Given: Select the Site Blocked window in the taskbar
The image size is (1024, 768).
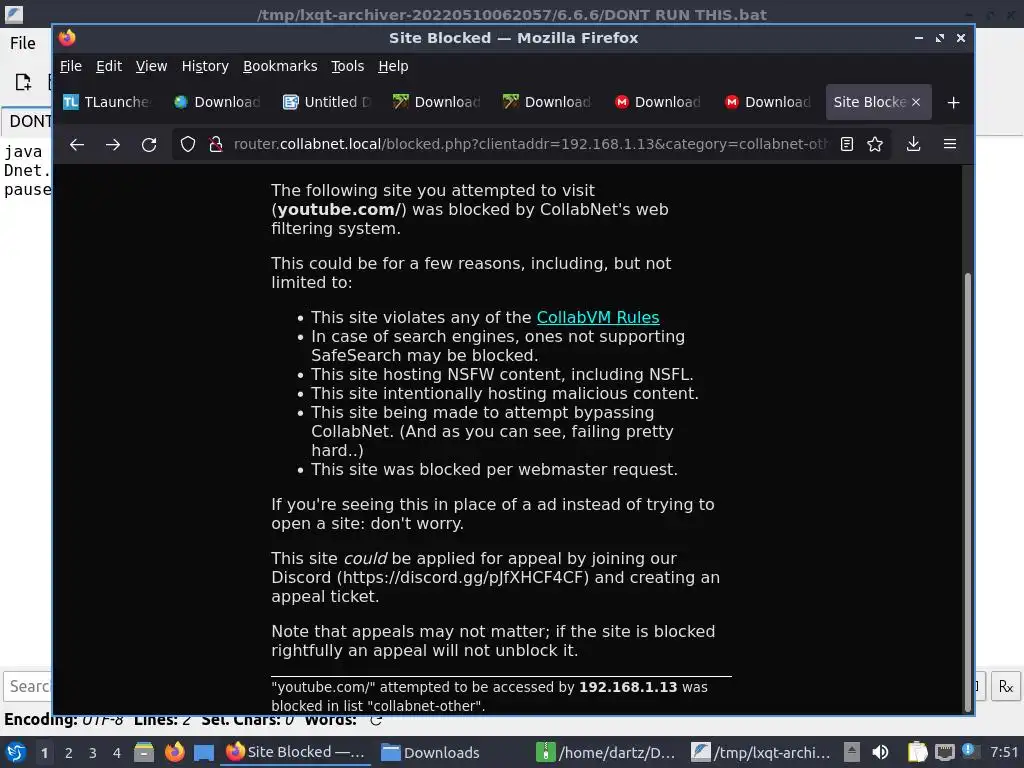Looking at the screenshot, I should click(296, 752).
